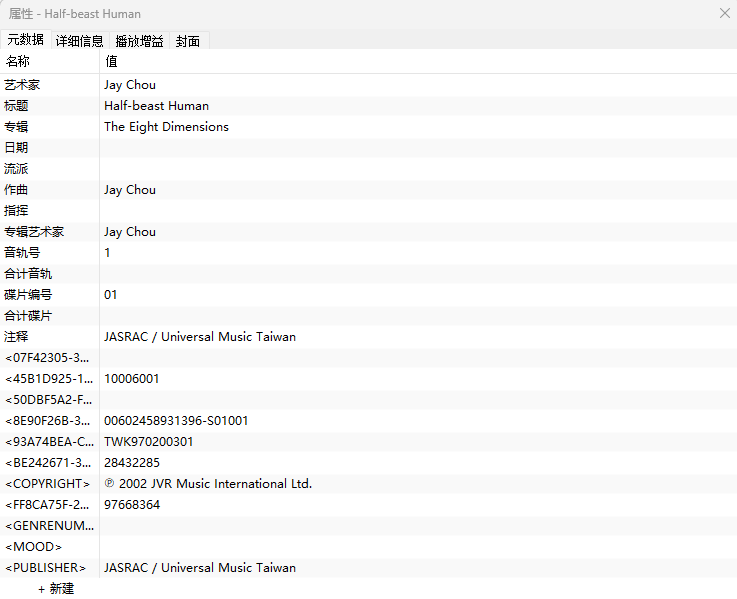737x599 pixels.
Task: Select the 艺术家 value Jay Chou
Action: click(130, 85)
